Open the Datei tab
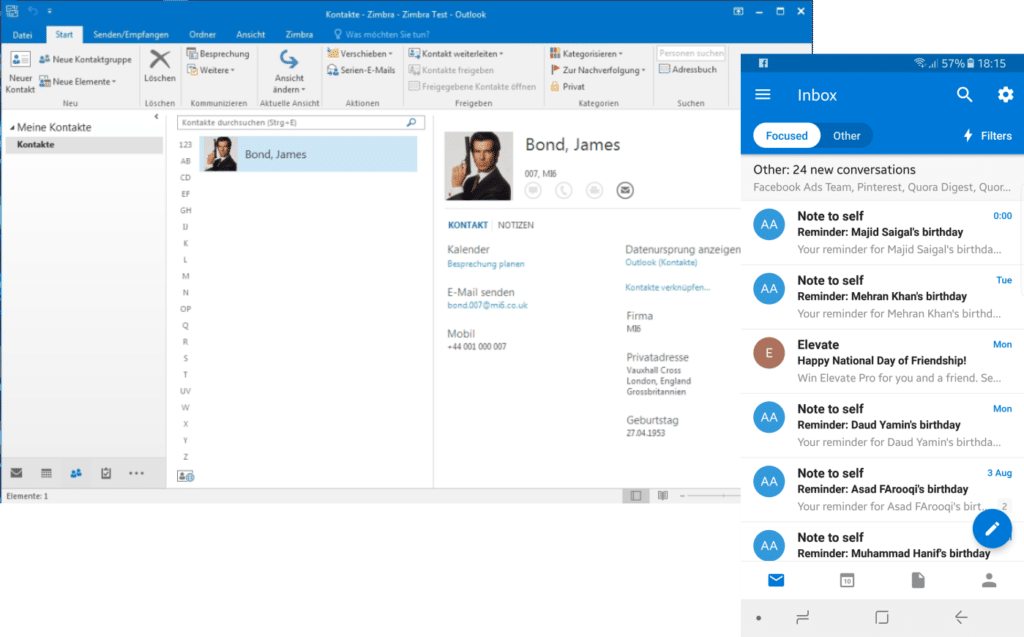 22,35
